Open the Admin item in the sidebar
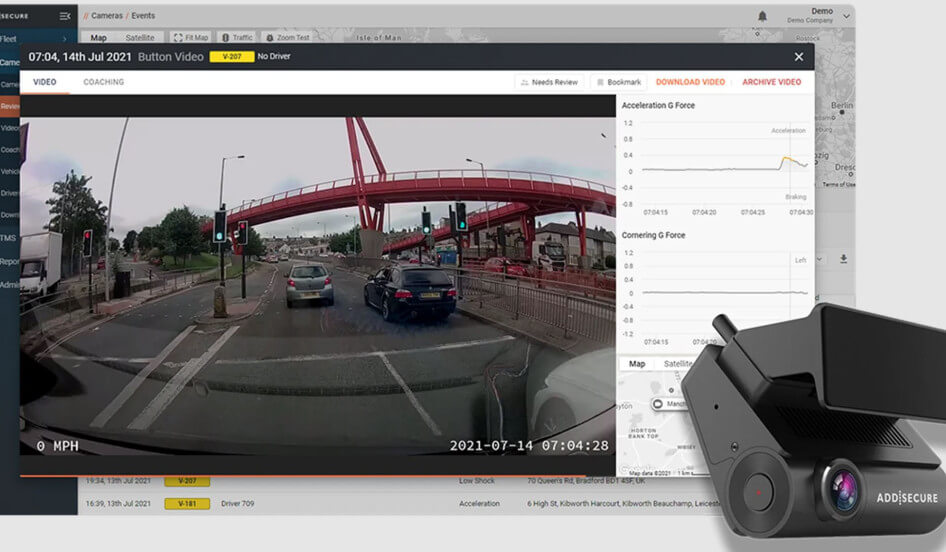 pyautogui.click(x=10, y=285)
